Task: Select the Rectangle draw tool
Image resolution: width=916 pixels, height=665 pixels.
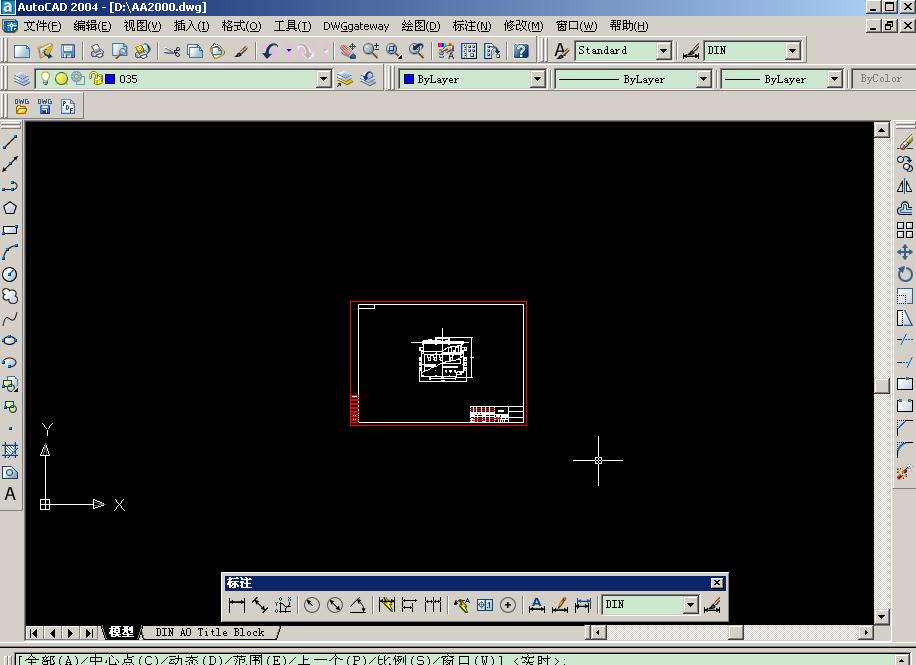Action: [10, 230]
